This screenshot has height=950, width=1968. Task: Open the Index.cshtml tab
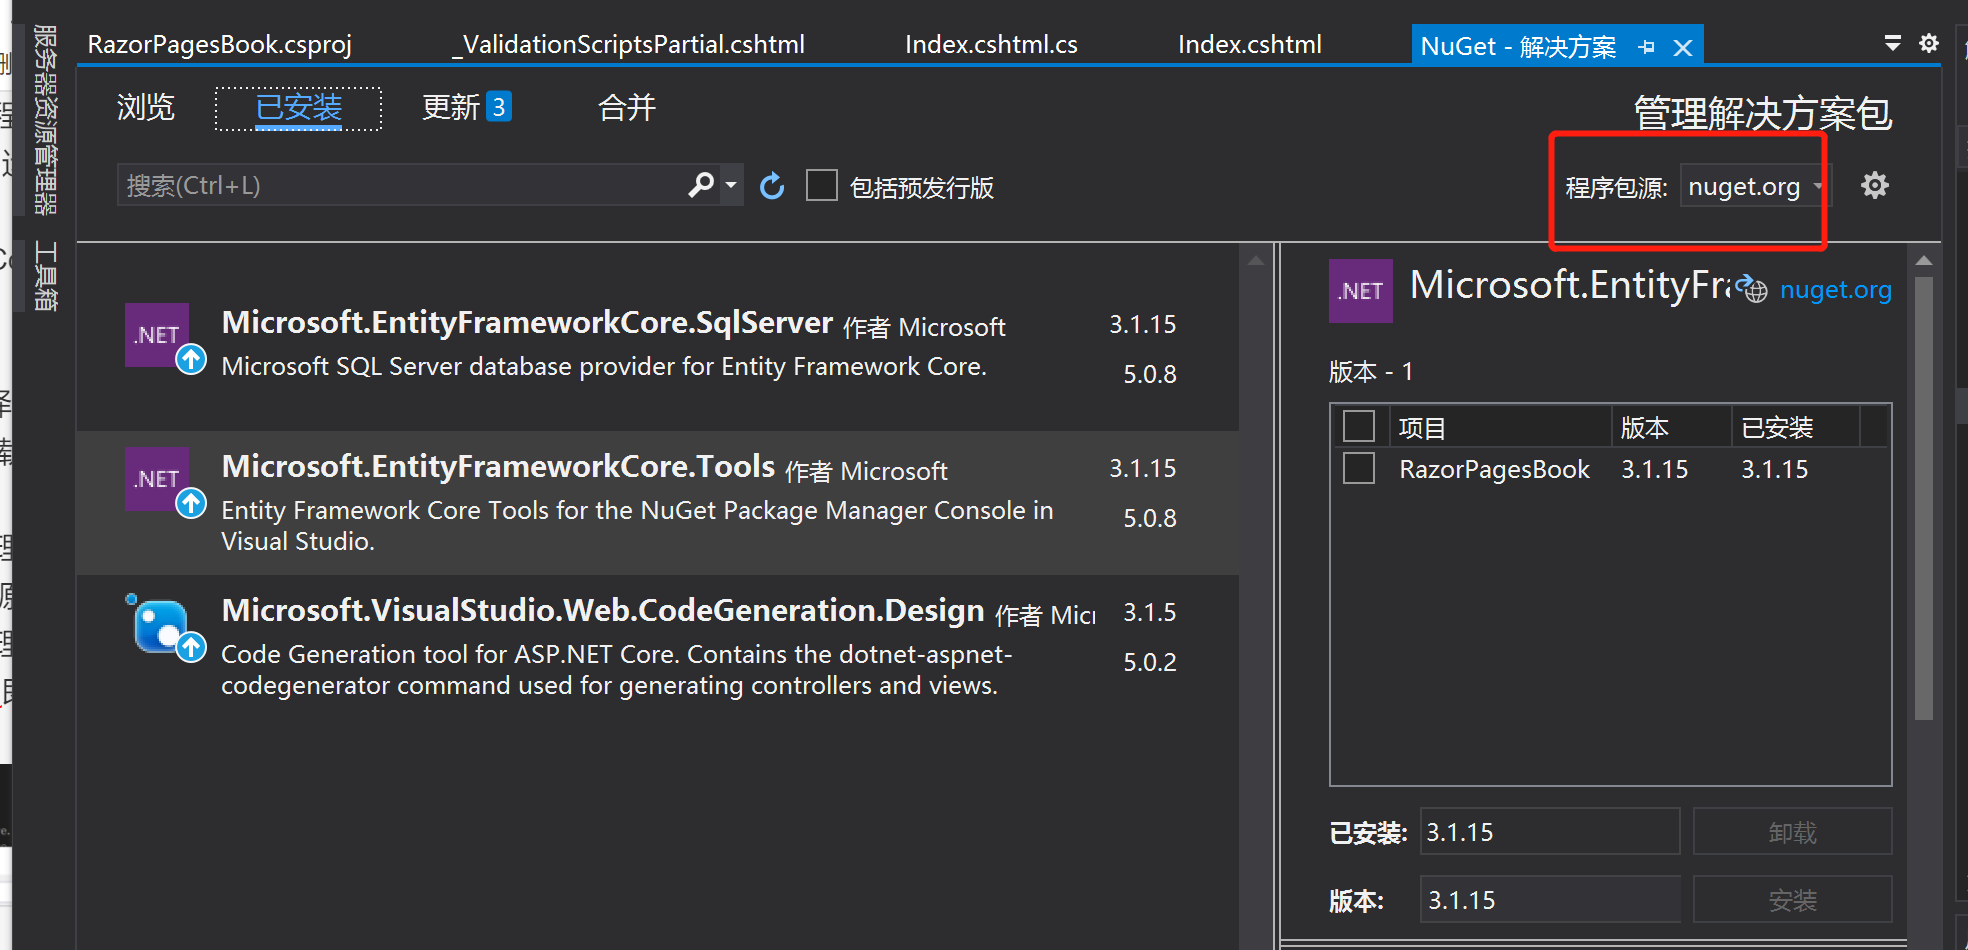click(1249, 43)
